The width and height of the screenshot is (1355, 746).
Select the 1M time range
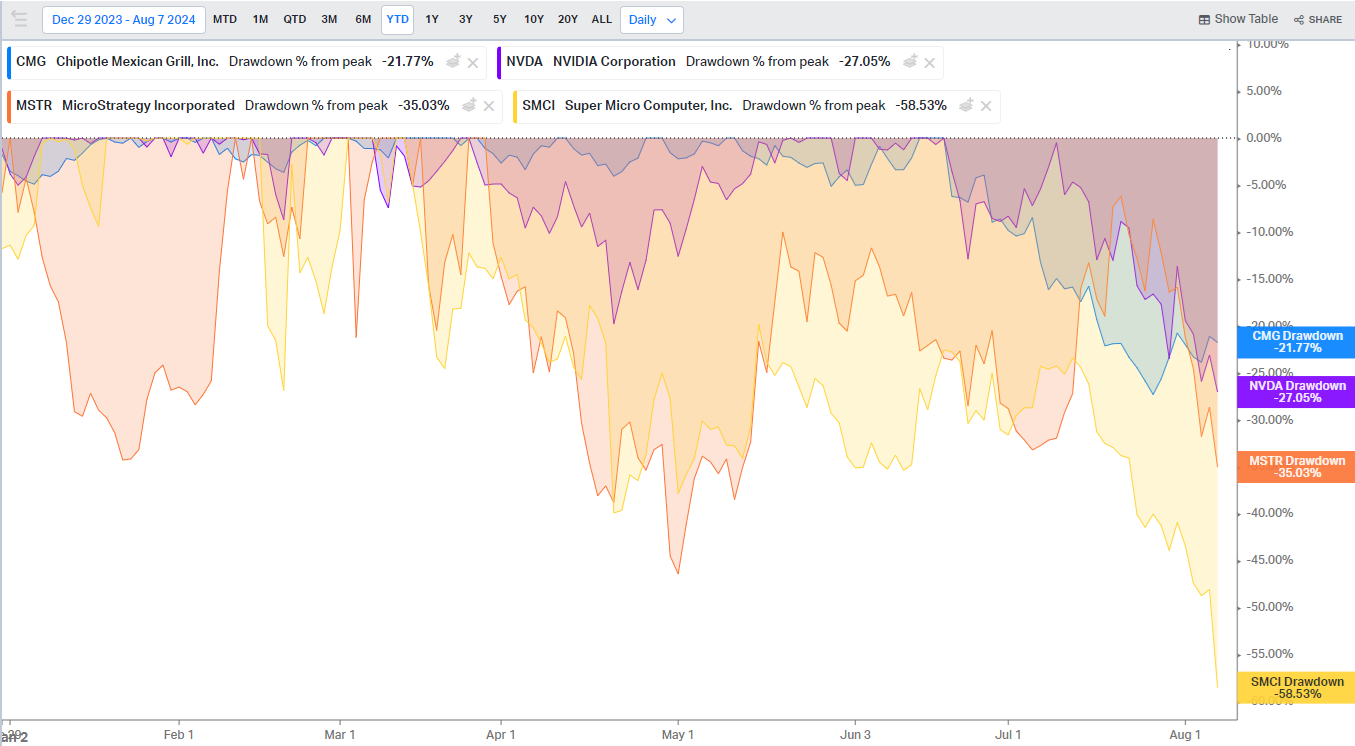click(x=260, y=20)
